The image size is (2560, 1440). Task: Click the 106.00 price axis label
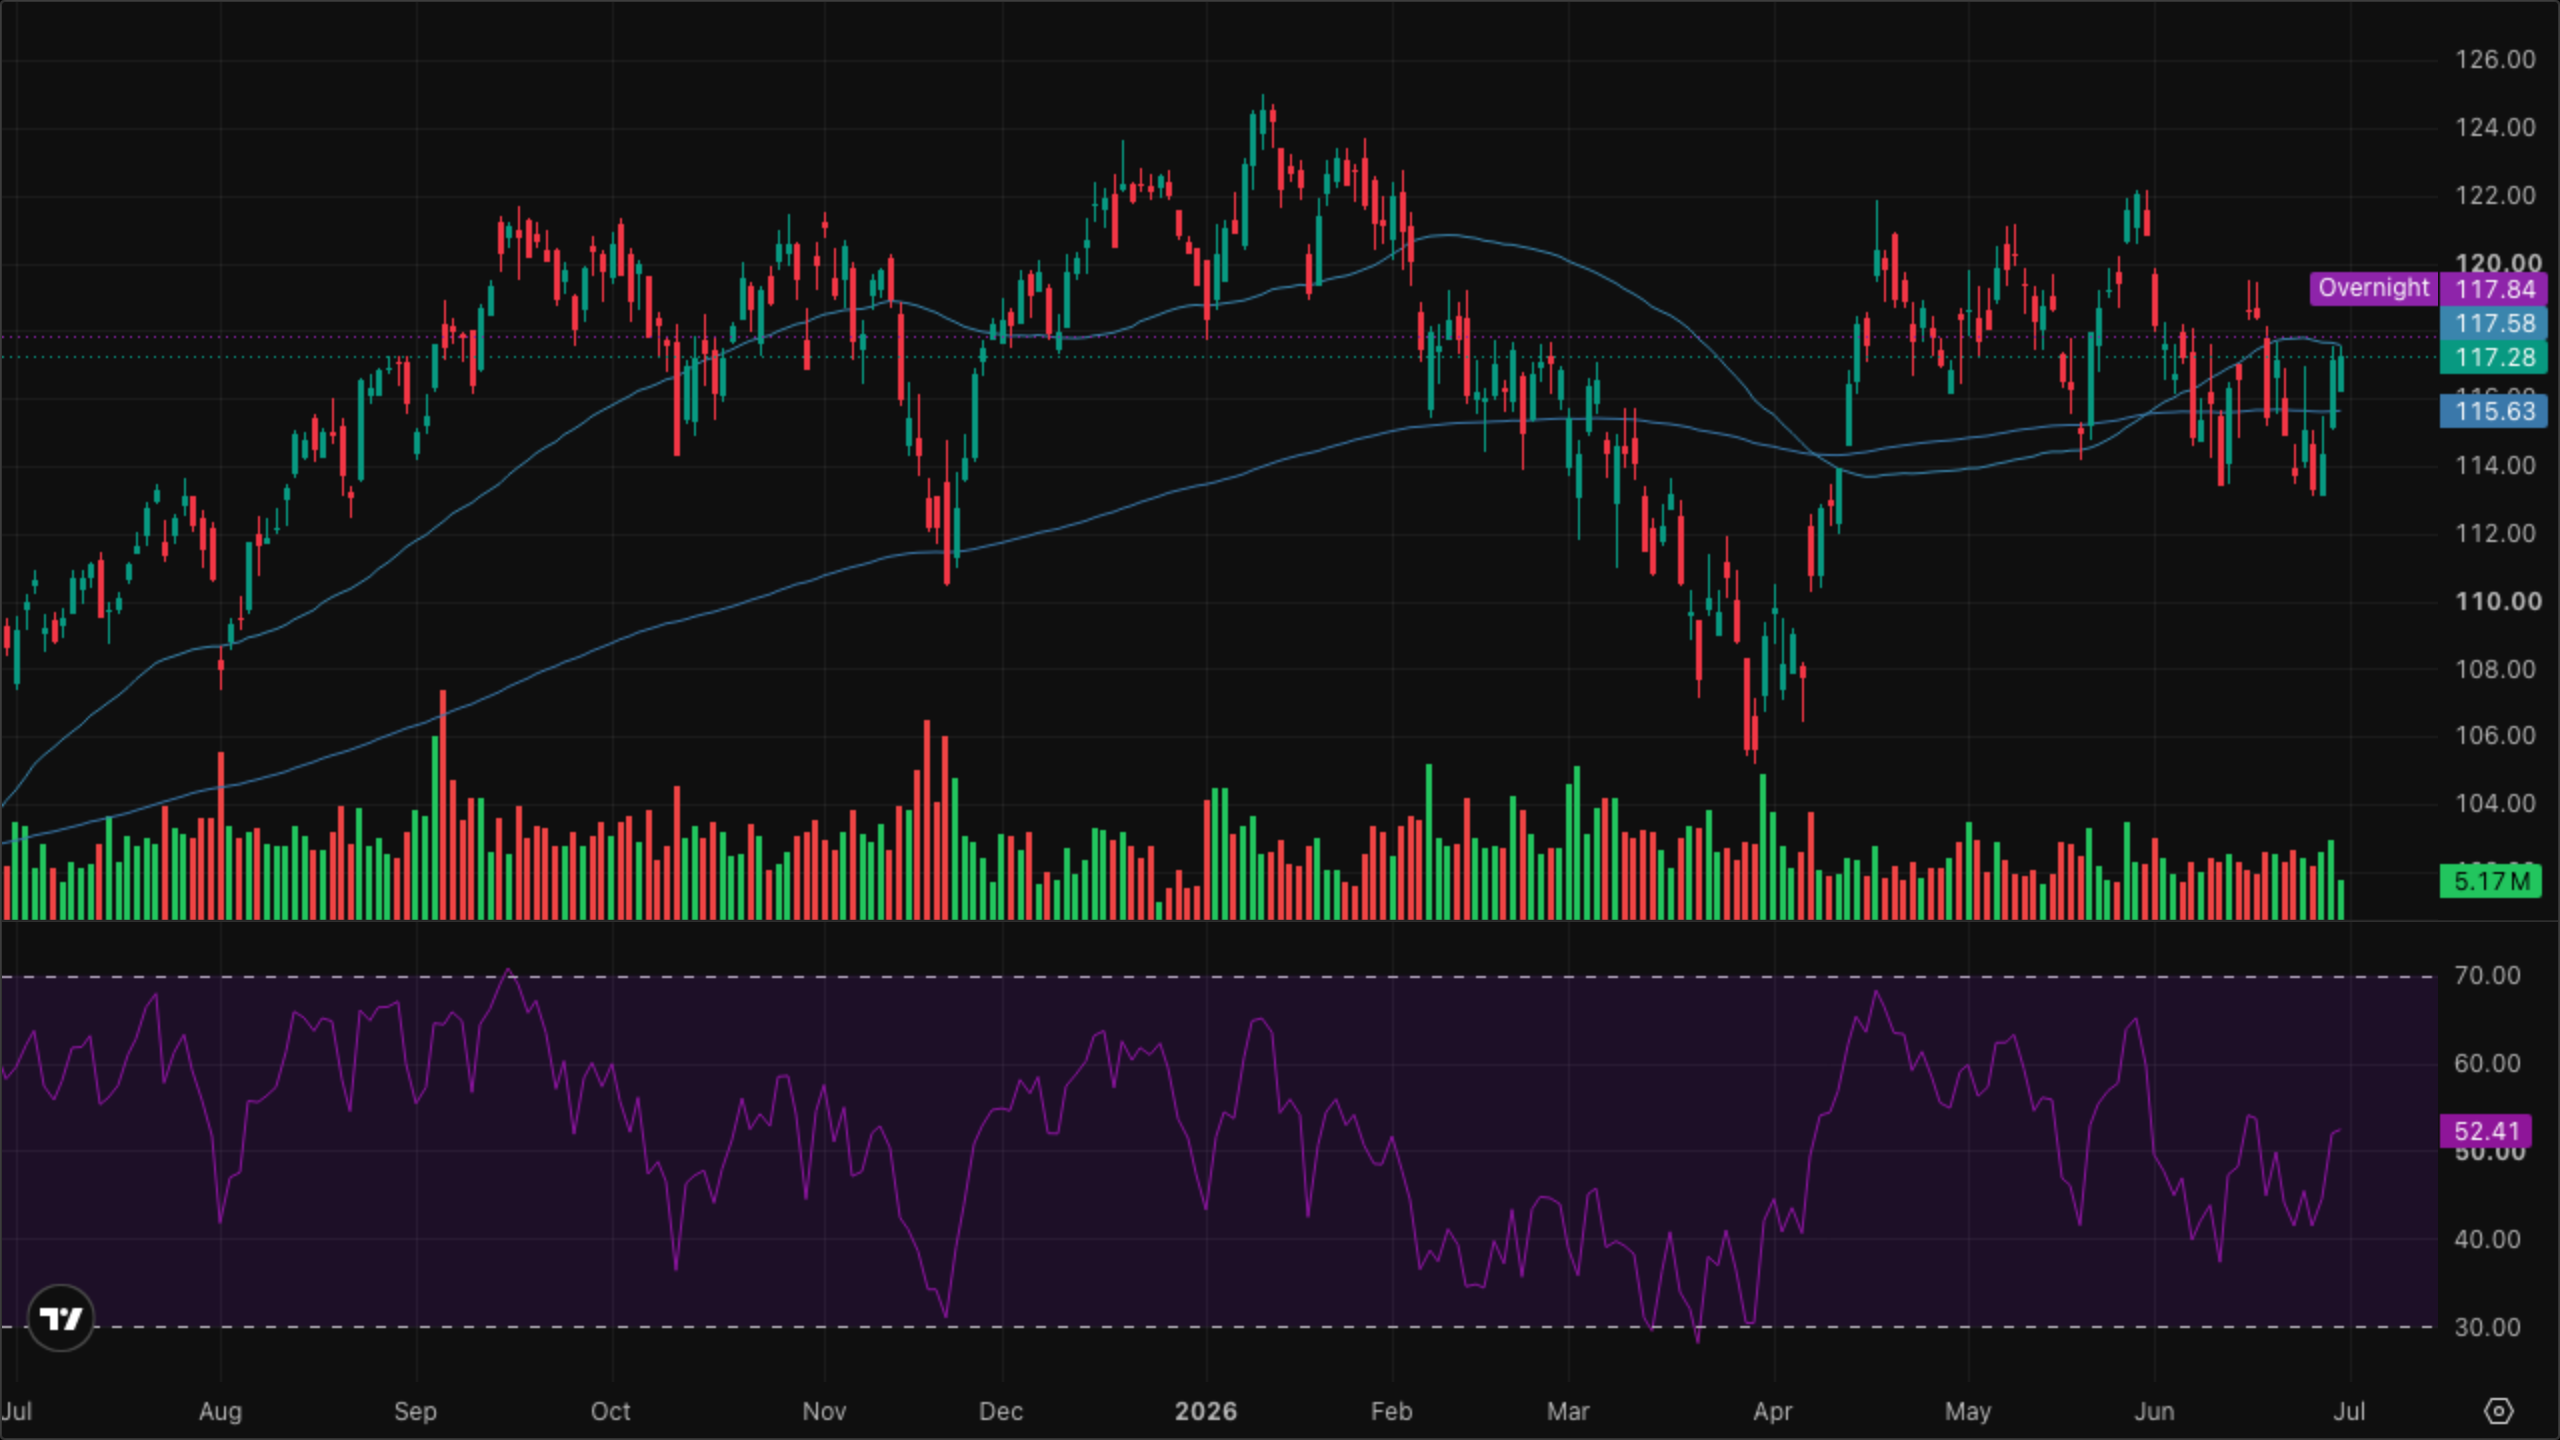coord(2495,735)
